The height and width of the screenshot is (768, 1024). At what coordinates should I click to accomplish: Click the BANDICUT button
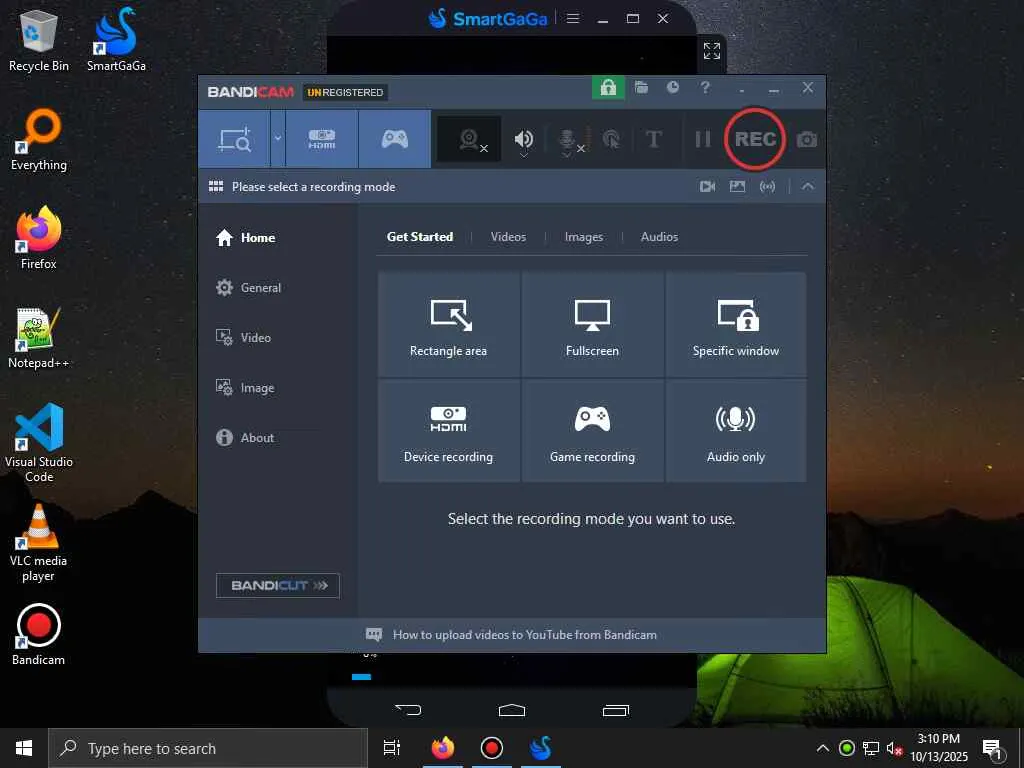click(278, 586)
